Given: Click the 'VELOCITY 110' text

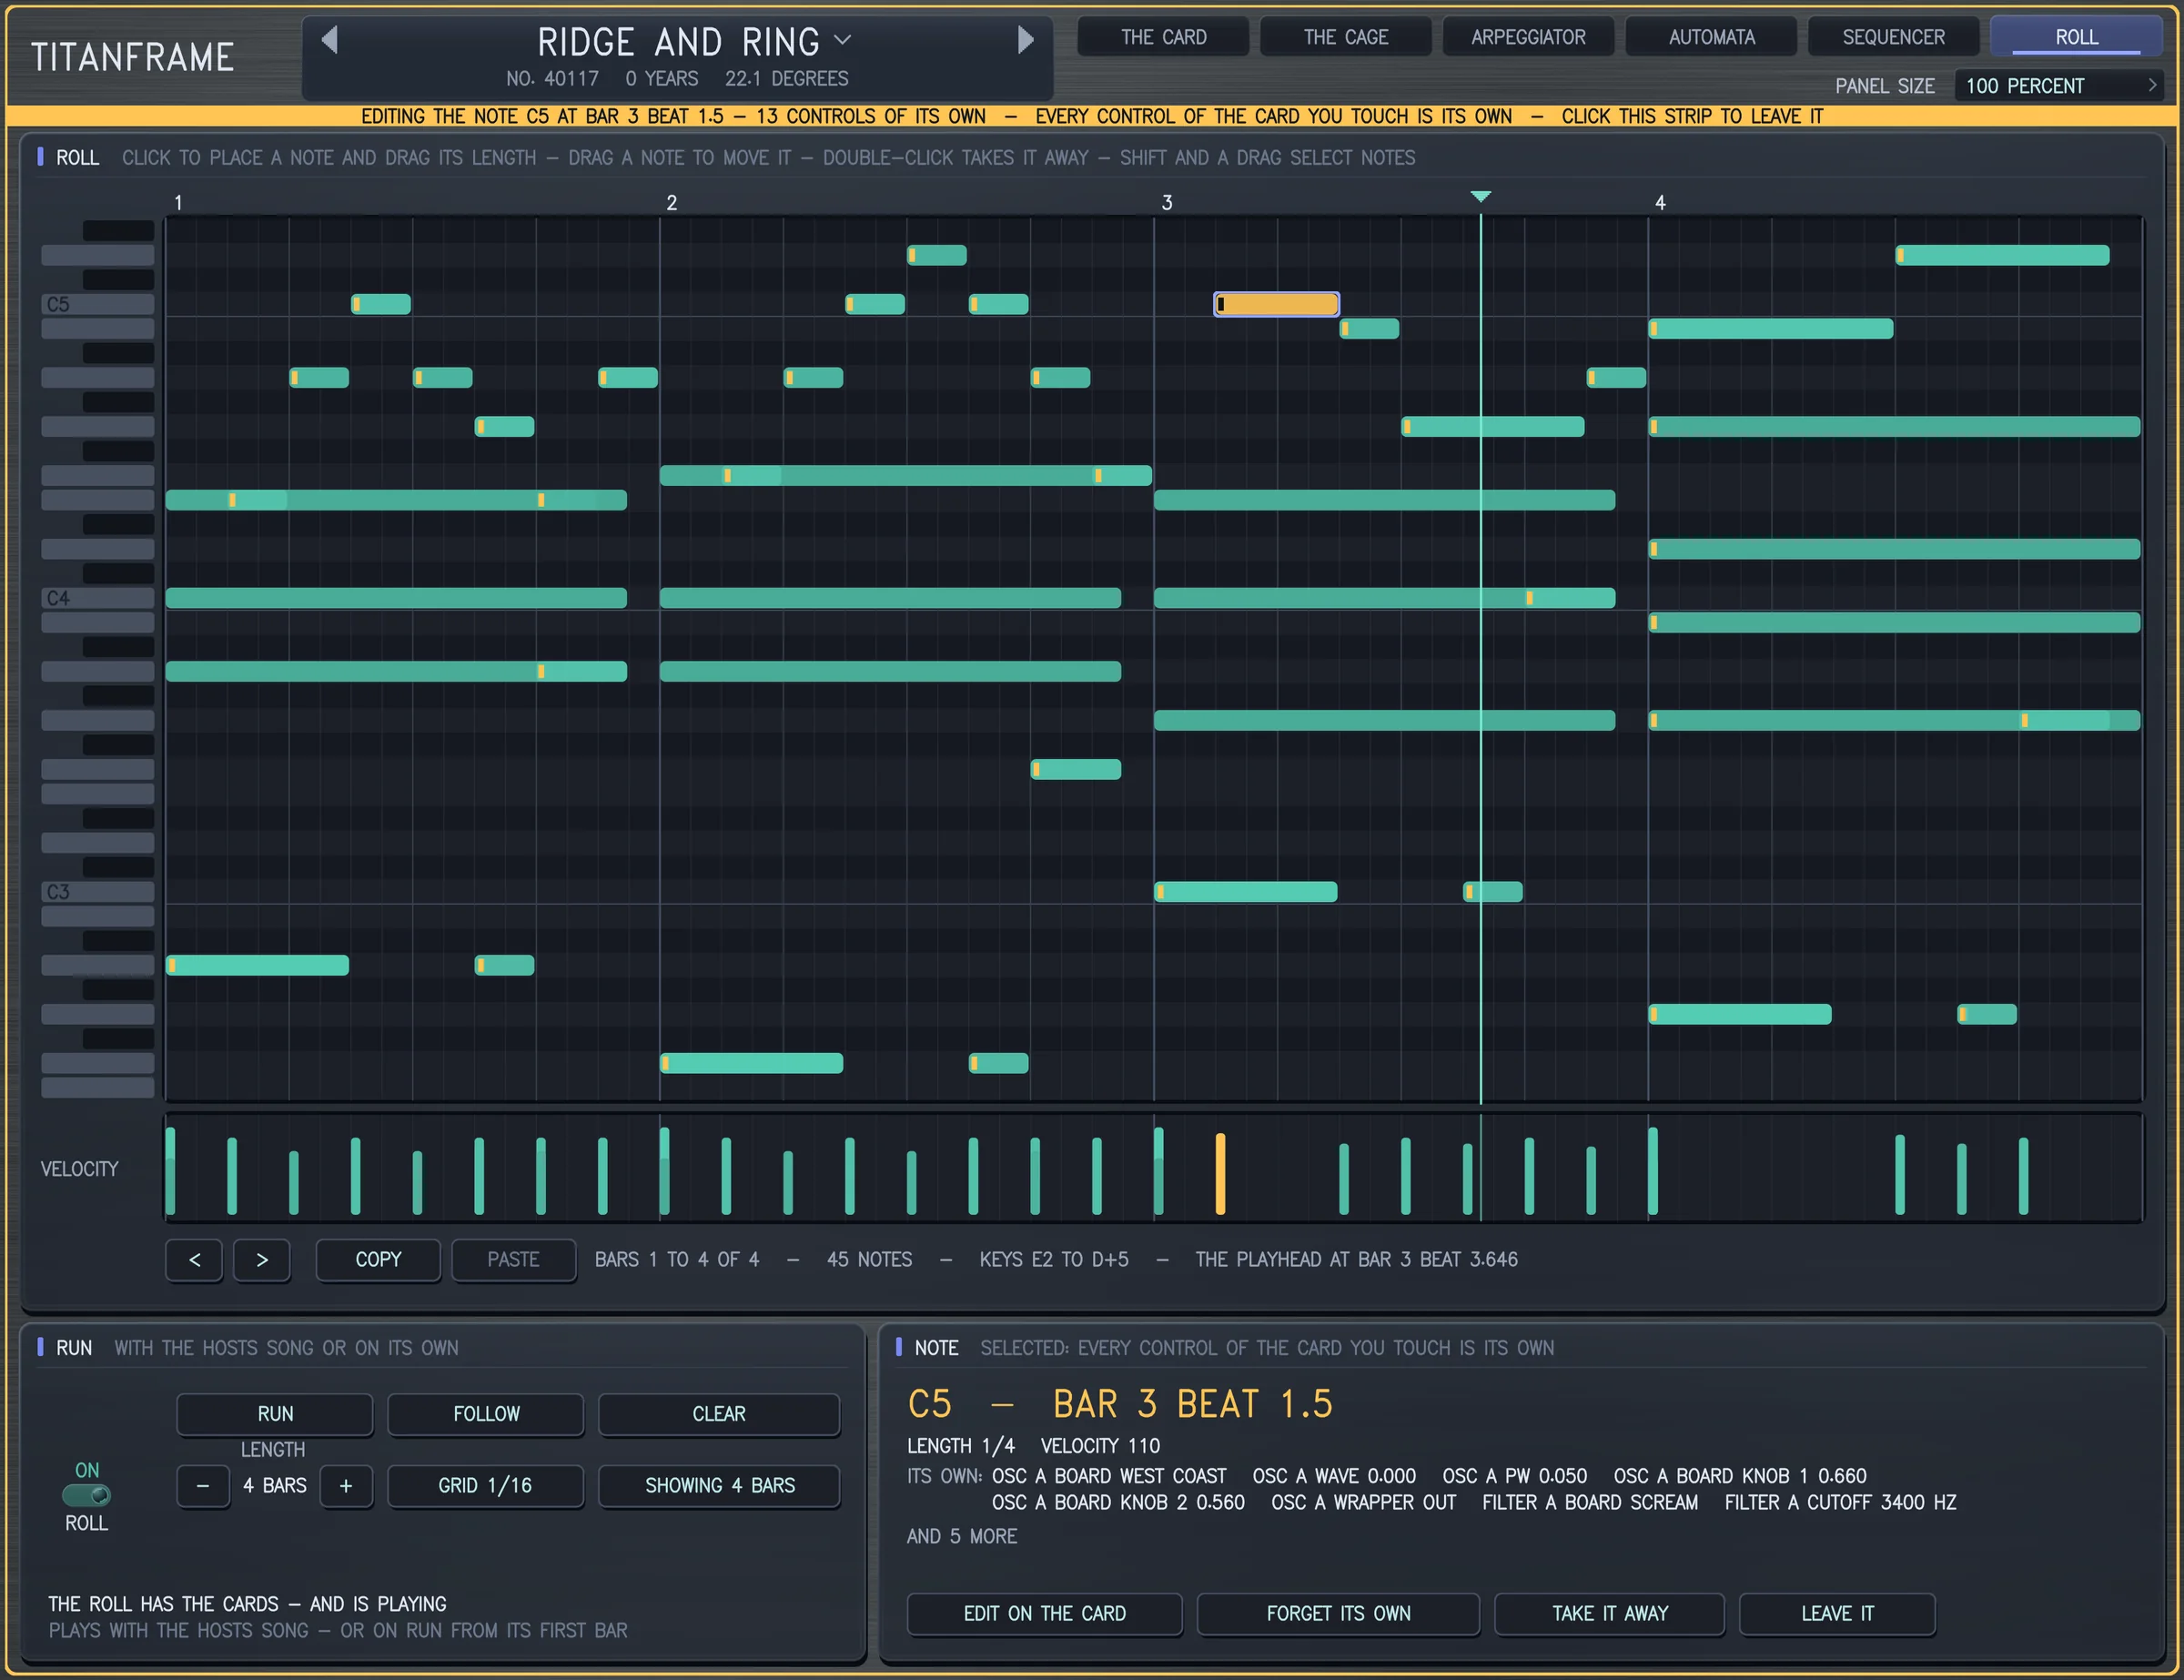Looking at the screenshot, I should point(1100,1446).
